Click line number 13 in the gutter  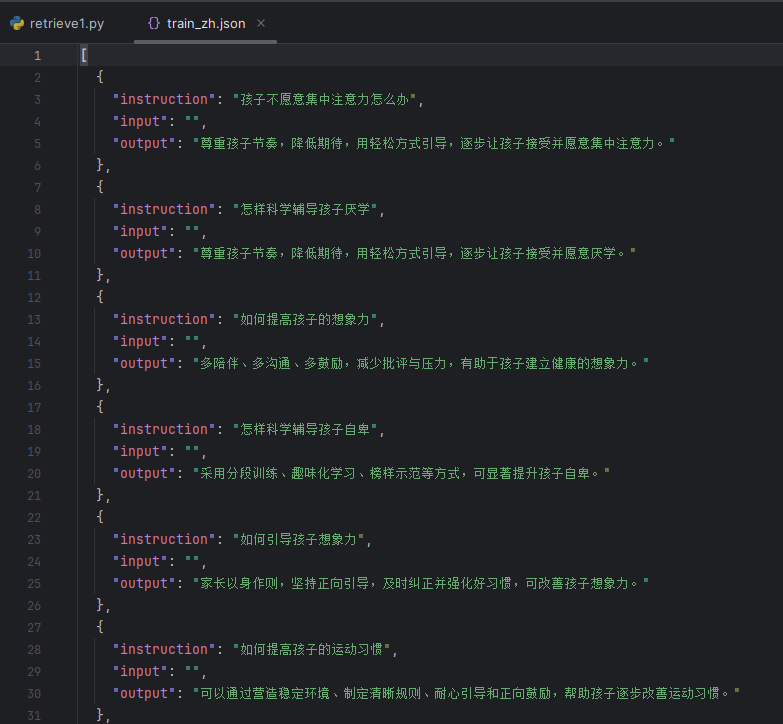coord(34,319)
